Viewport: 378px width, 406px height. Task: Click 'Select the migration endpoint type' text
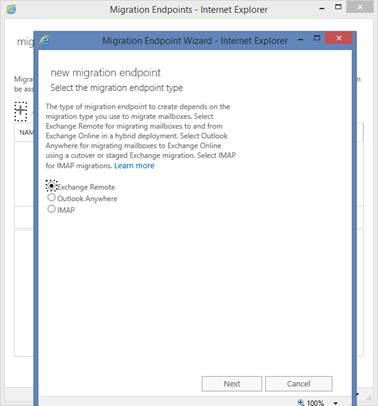coord(117,88)
